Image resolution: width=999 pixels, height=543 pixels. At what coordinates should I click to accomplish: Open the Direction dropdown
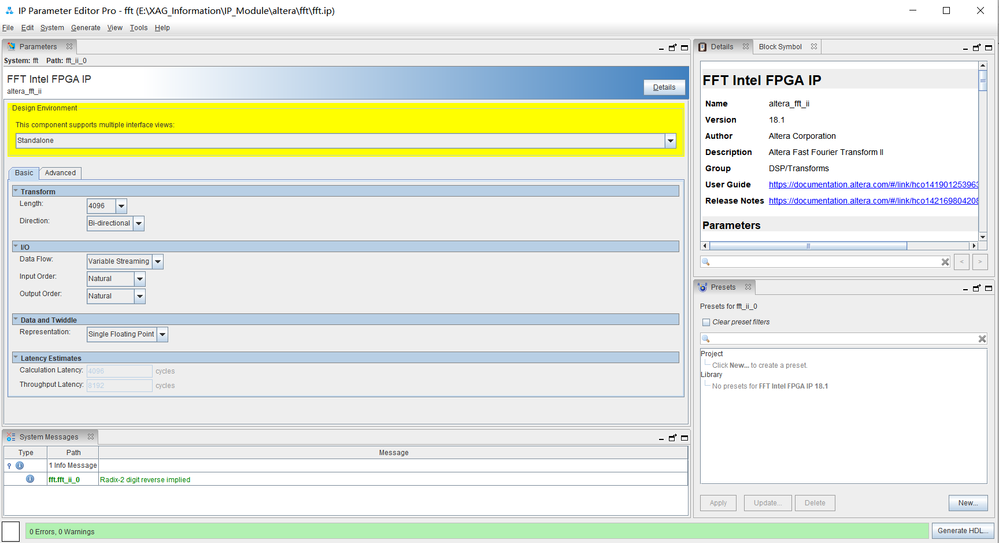pyautogui.click(x=138, y=224)
